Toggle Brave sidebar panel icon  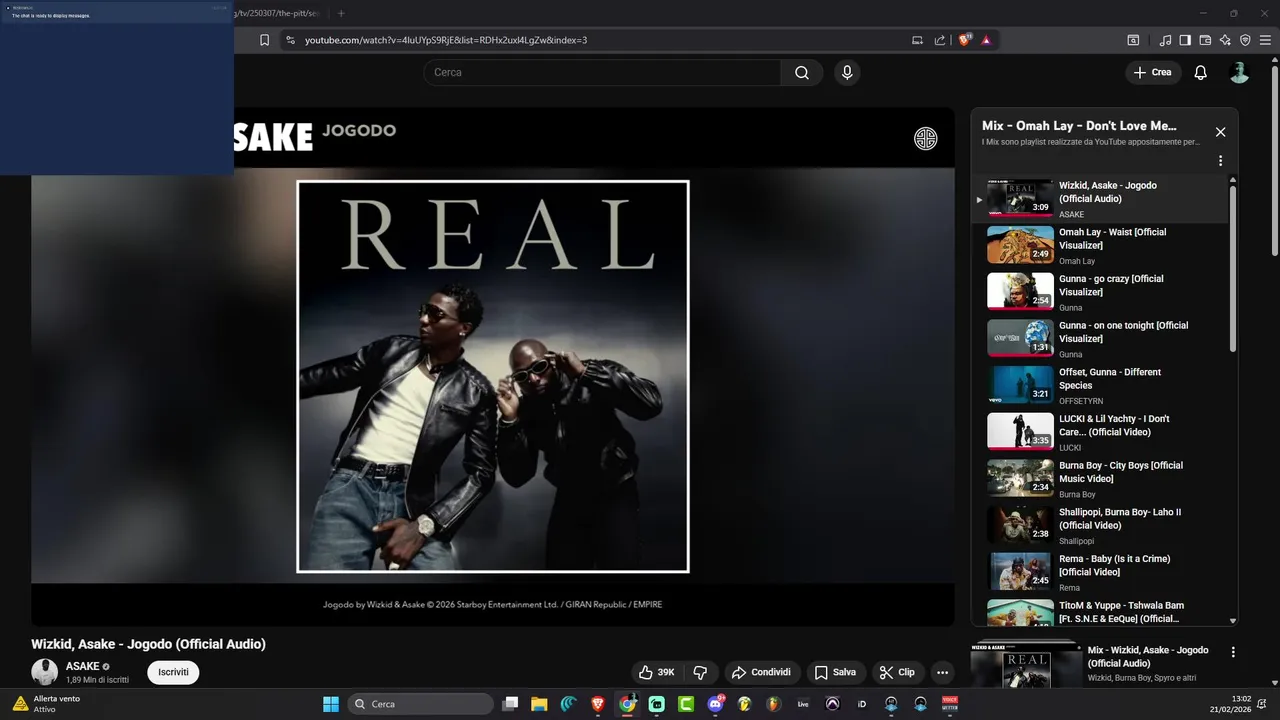pos(1185,40)
